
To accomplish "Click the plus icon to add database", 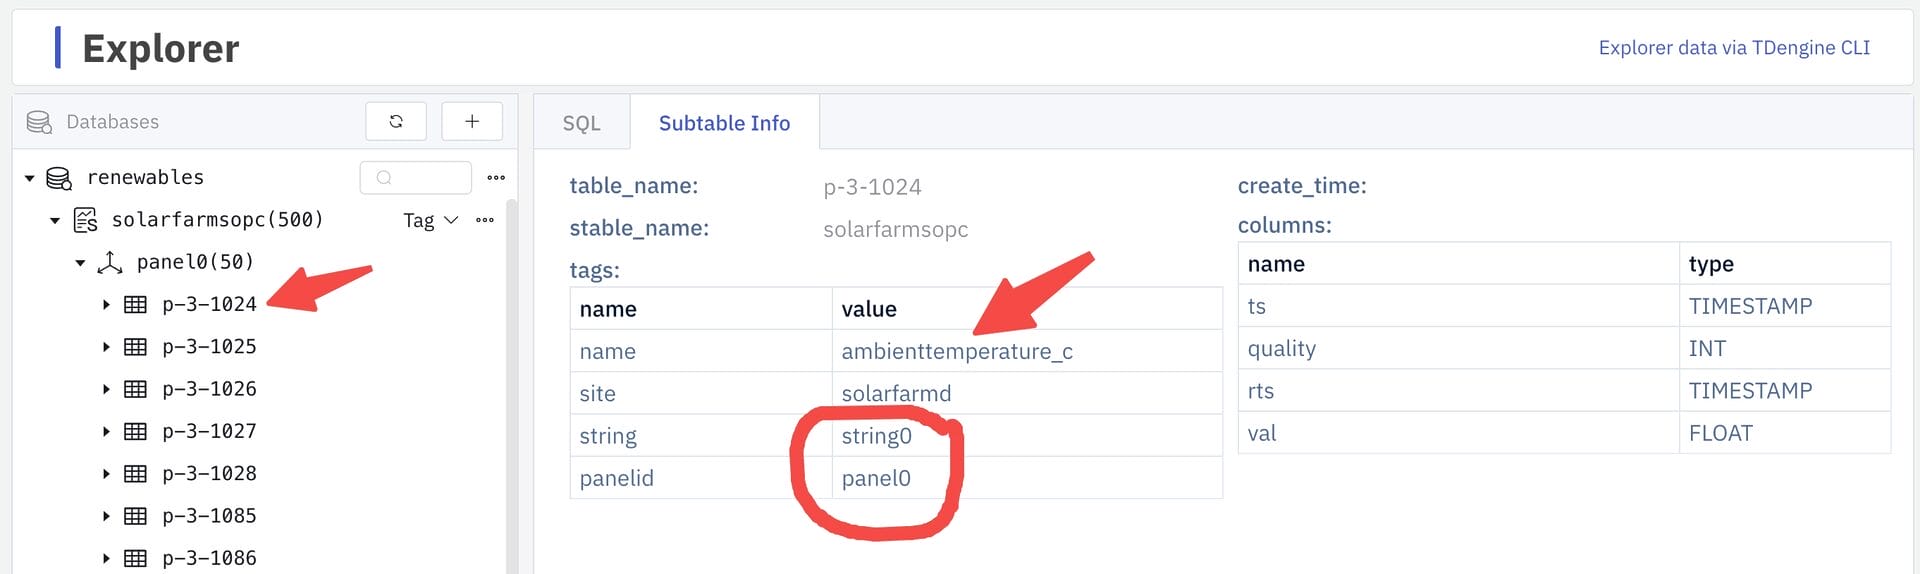I will 472,121.
